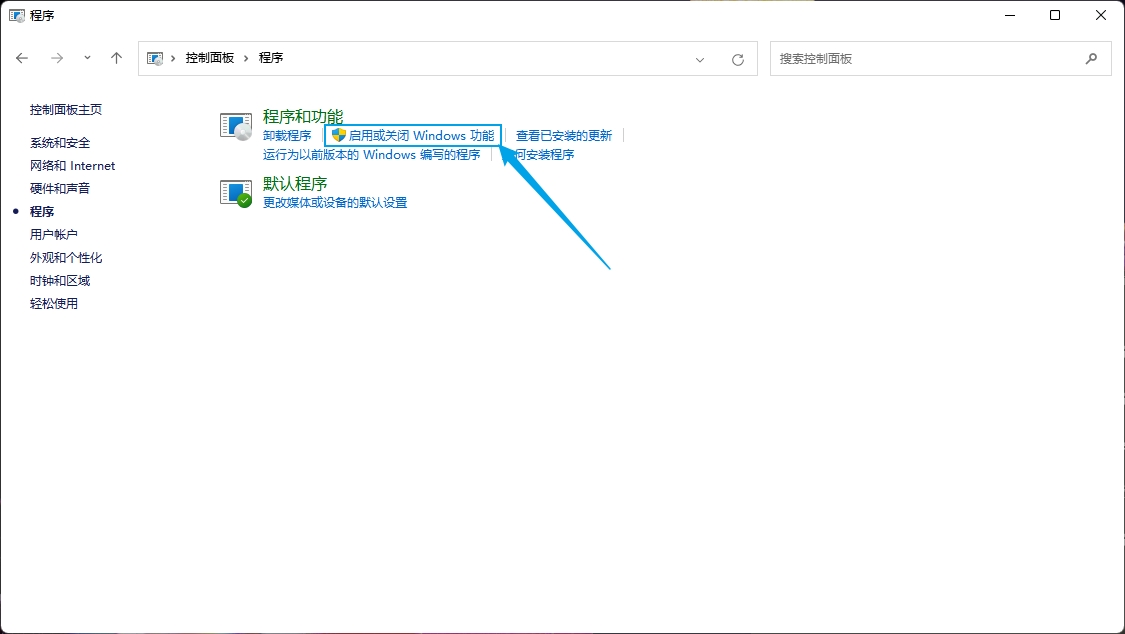Click 更改媒体或设备的默认设置
The height and width of the screenshot is (634, 1125).
click(335, 203)
